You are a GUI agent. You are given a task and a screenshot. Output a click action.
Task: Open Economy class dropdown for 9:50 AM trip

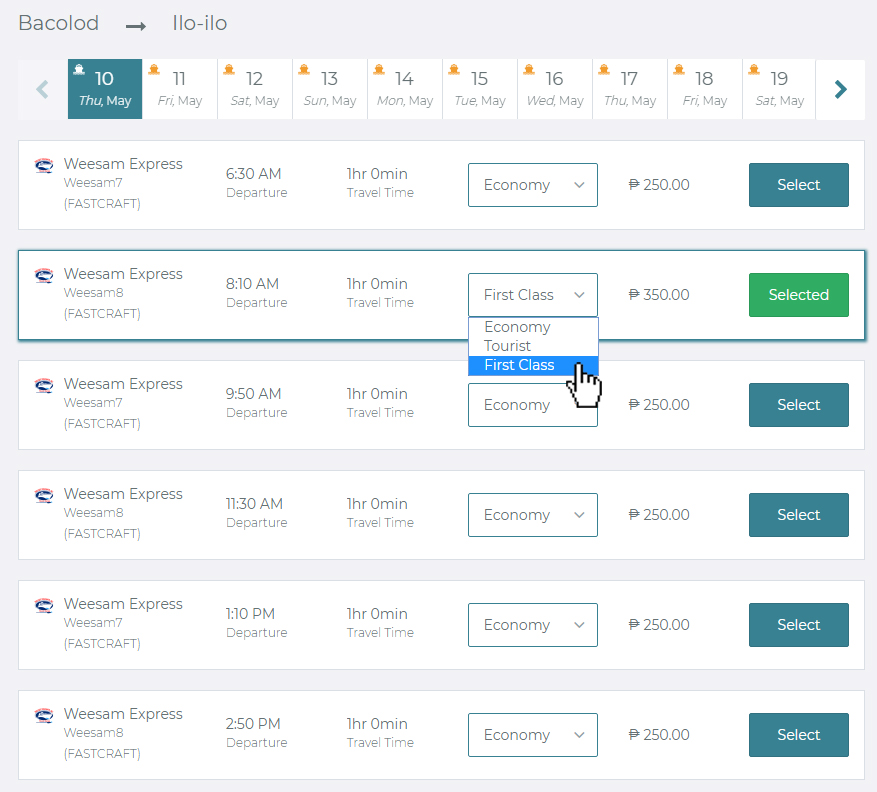click(x=532, y=405)
